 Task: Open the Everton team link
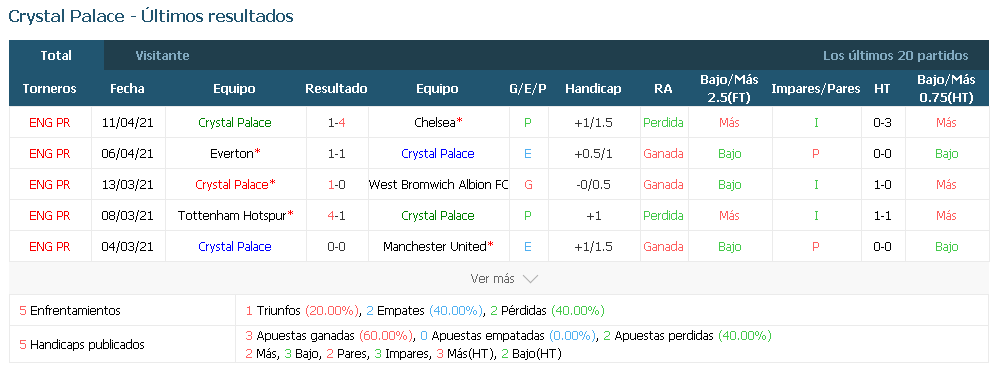232,154
